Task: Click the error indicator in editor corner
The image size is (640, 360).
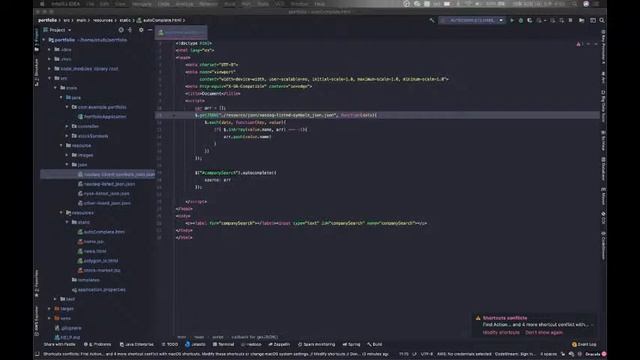Action: [580, 44]
